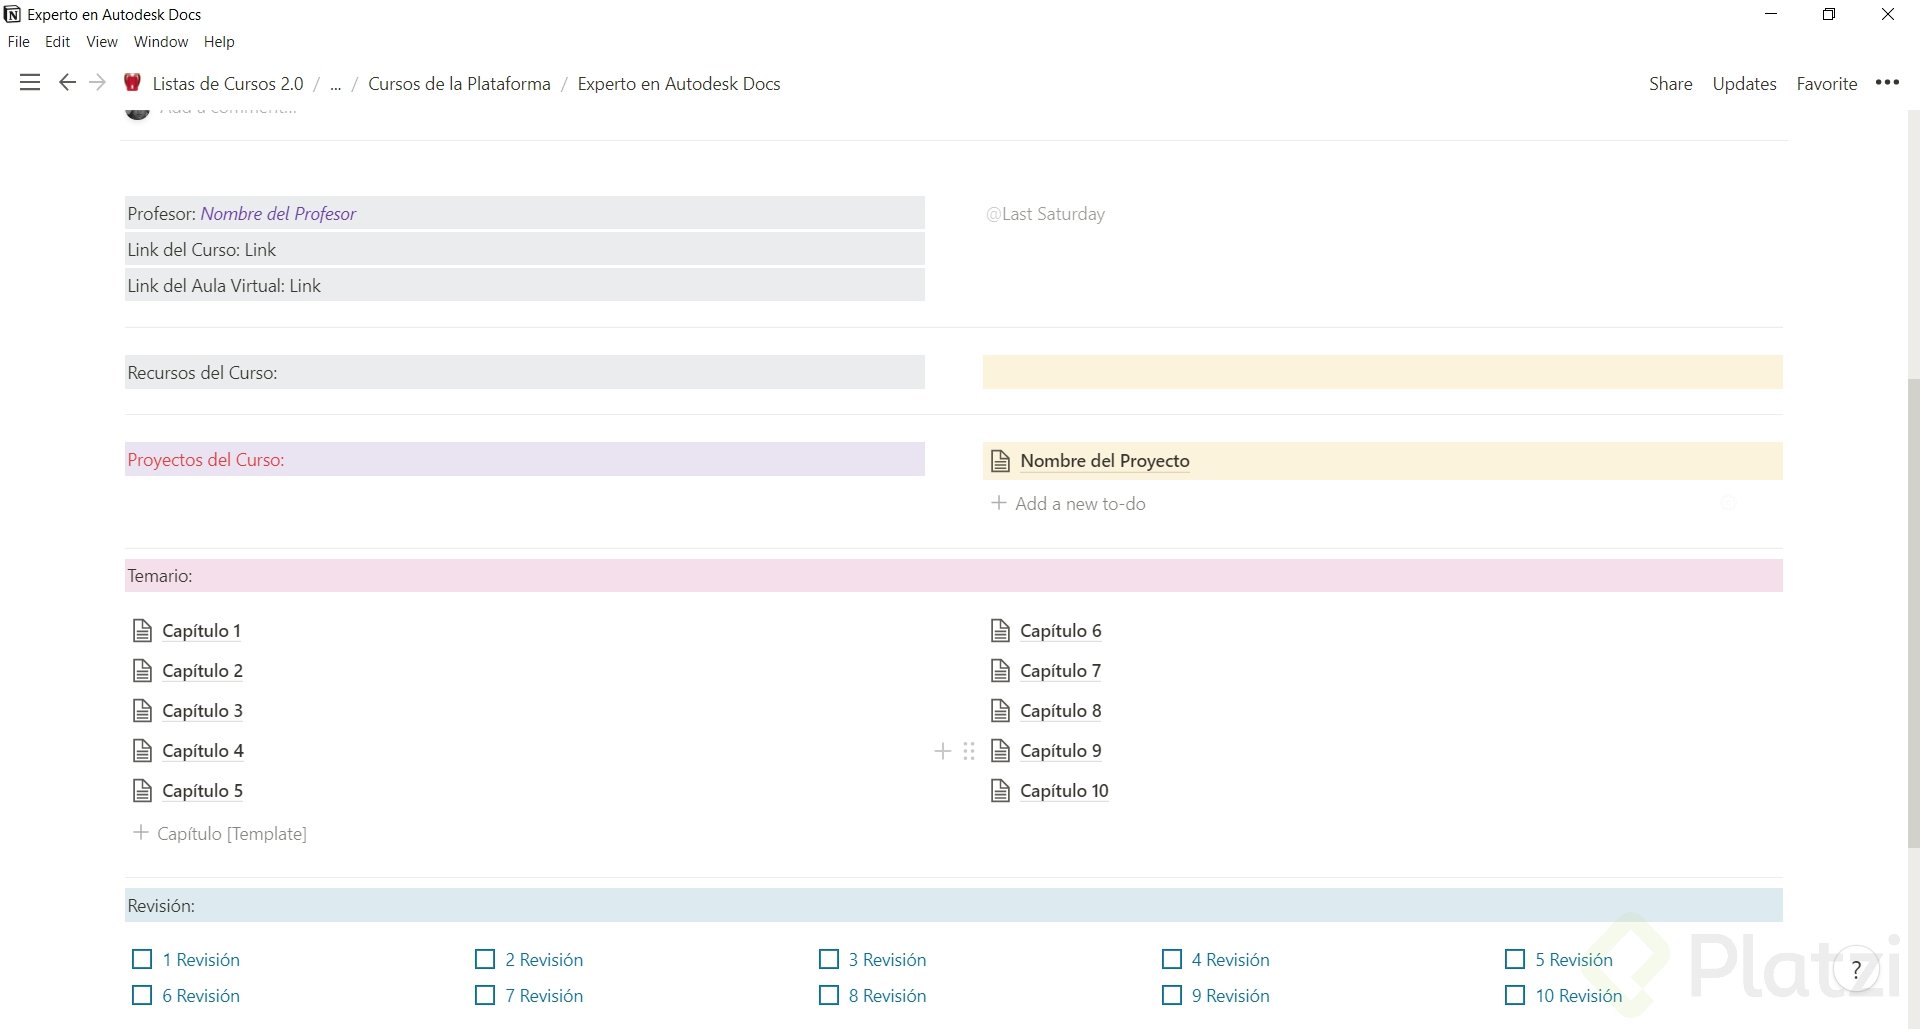
Task: Open the Capítulo 6 page
Action: point(1060,631)
